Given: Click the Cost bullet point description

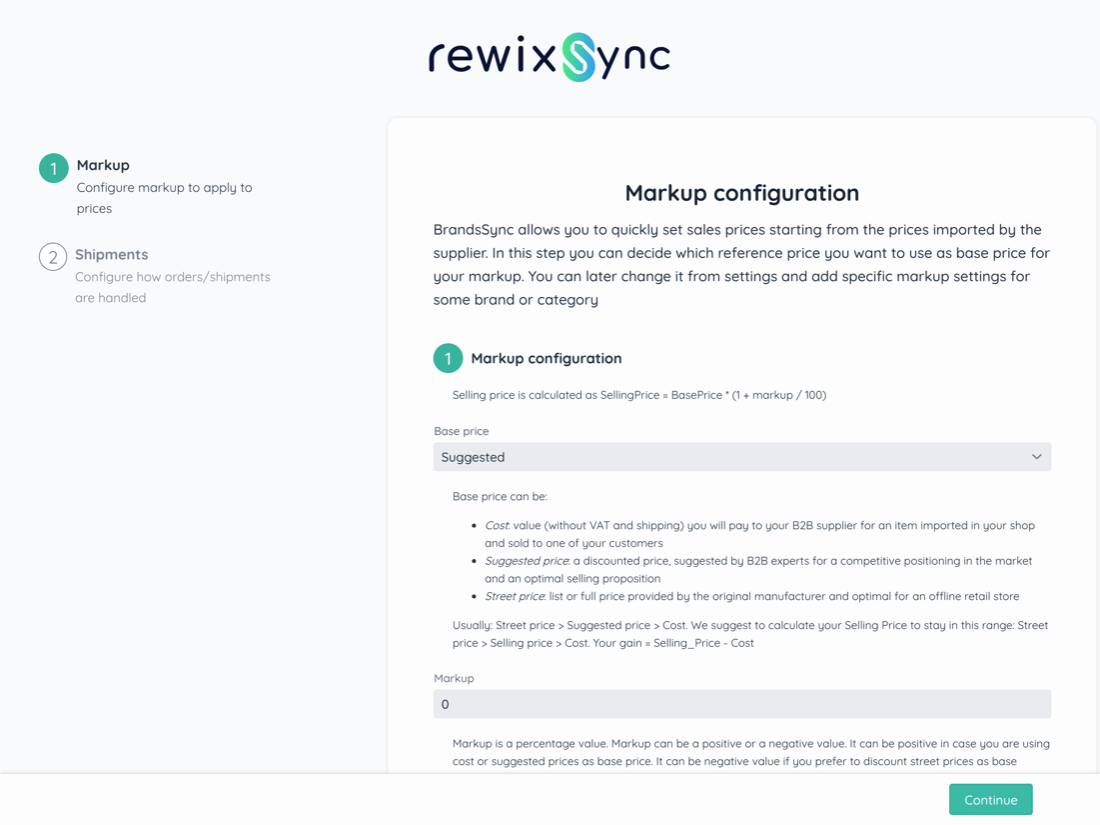Looking at the screenshot, I should [x=758, y=534].
